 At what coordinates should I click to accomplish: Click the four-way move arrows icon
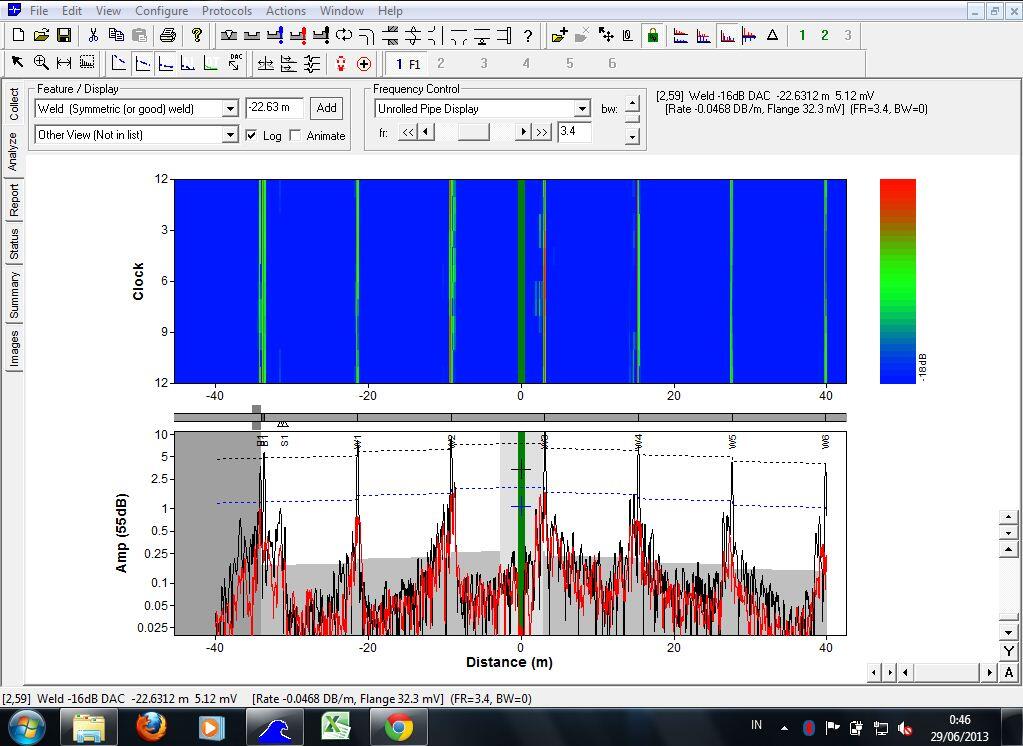tap(606, 35)
